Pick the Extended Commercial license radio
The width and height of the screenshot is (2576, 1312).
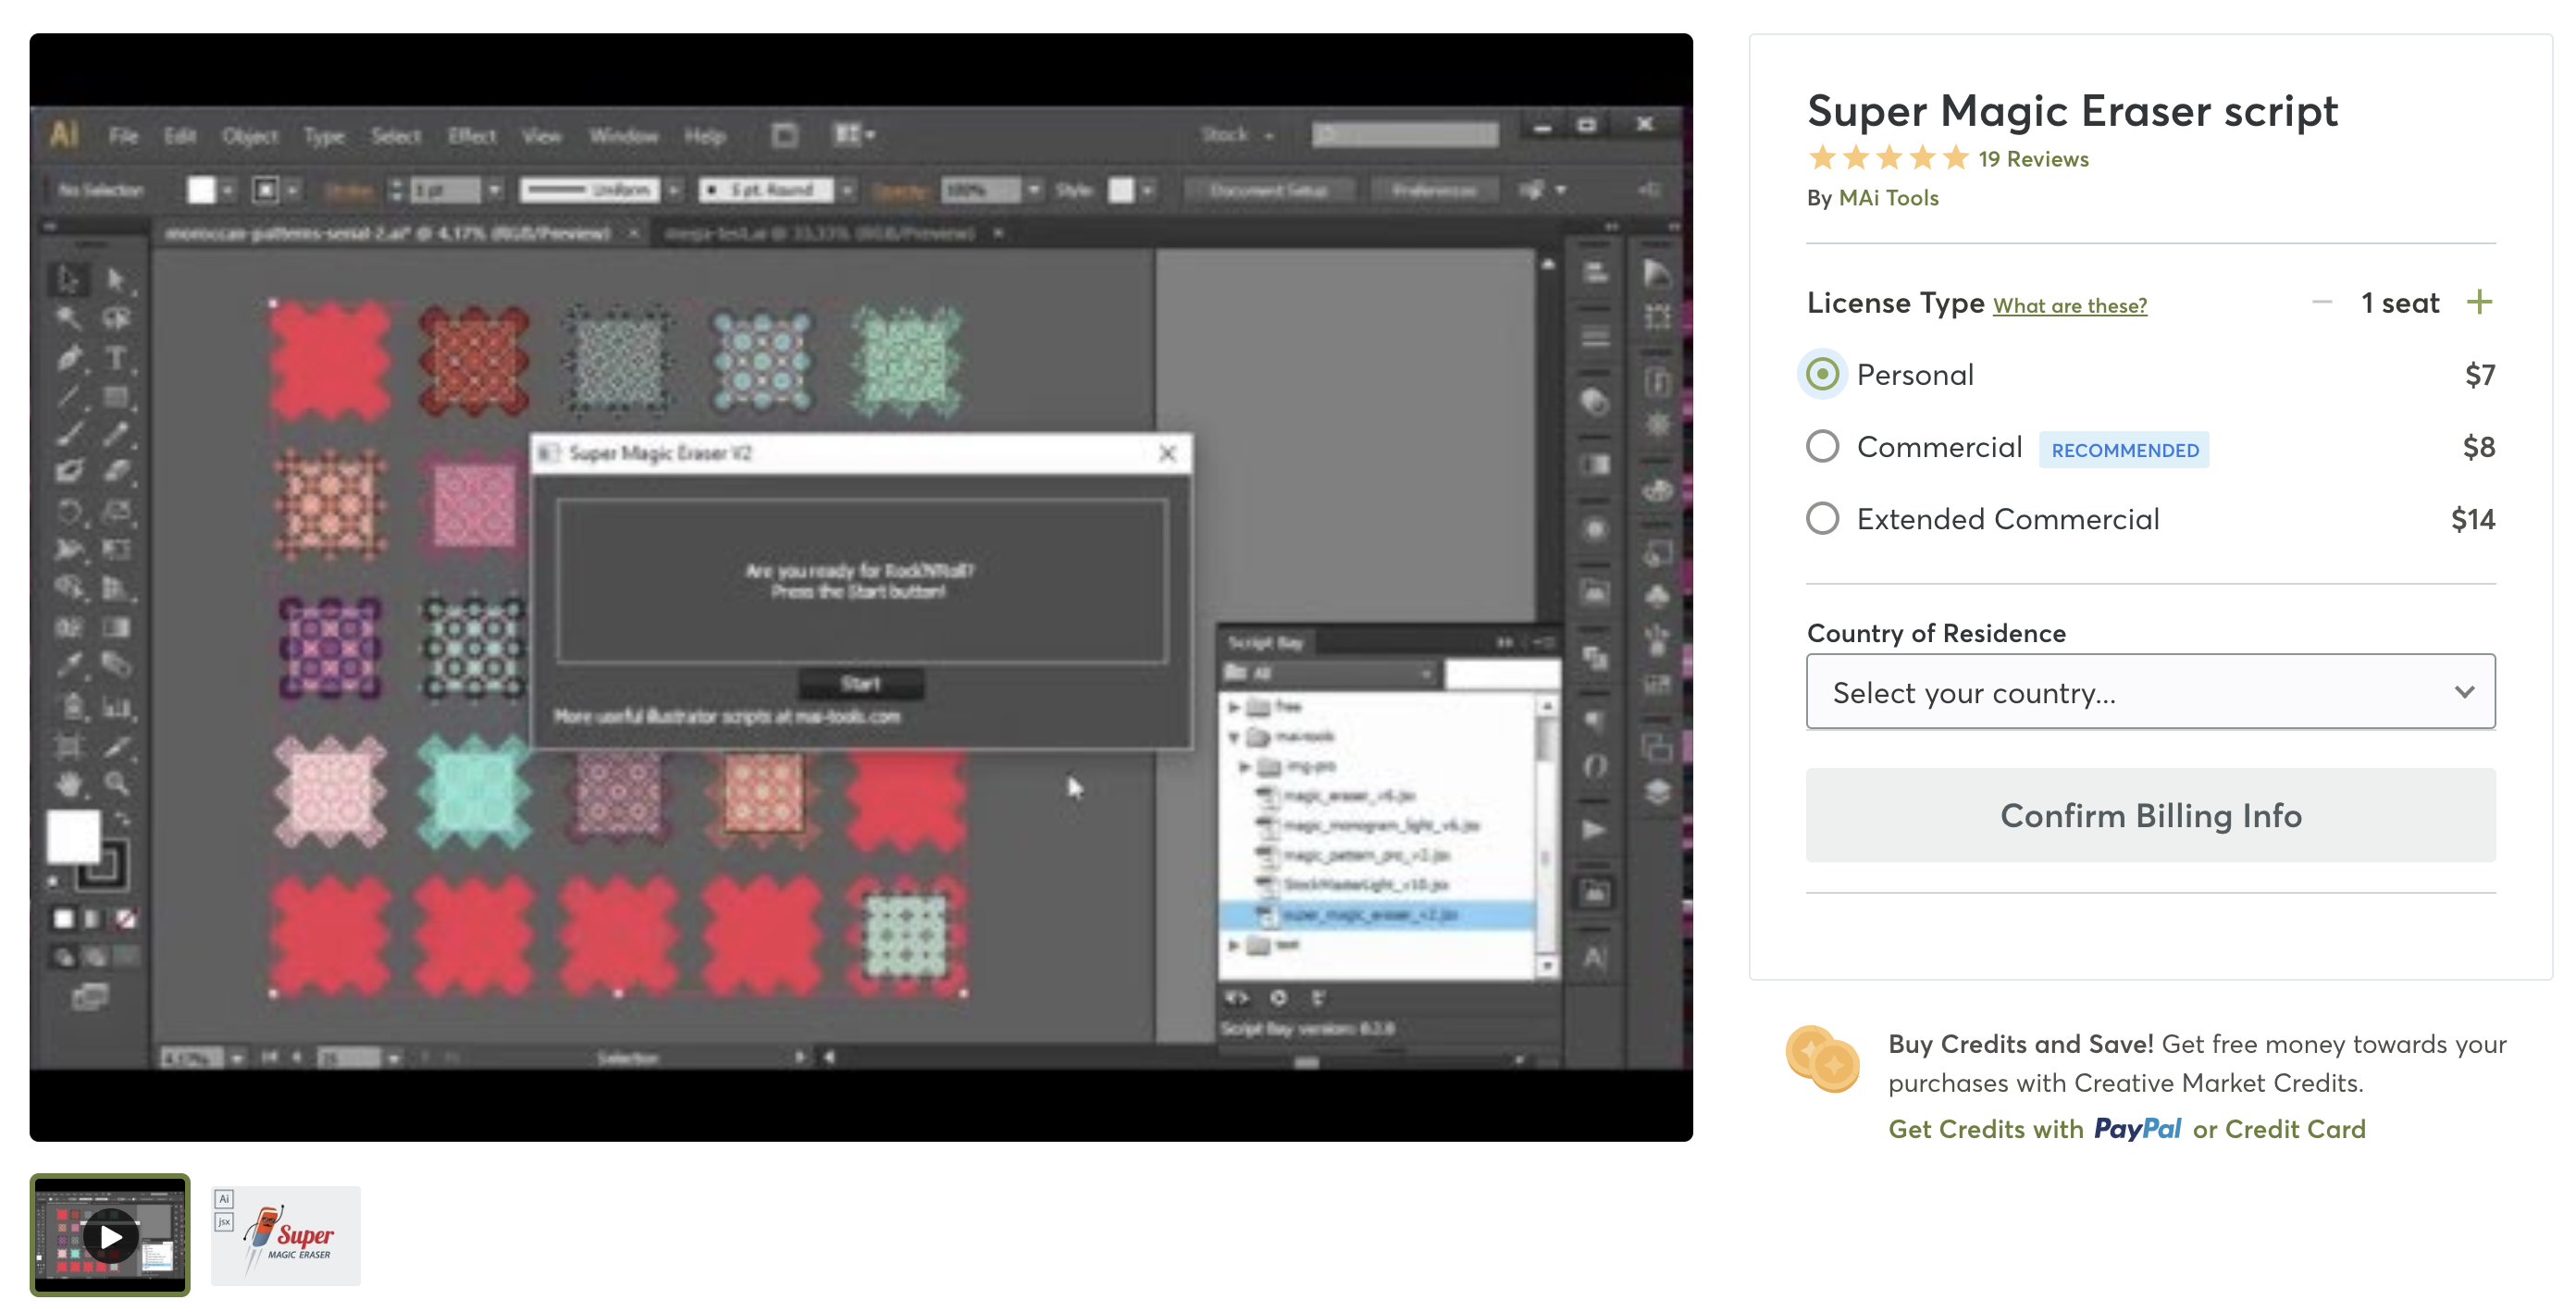coord(1822,519)
